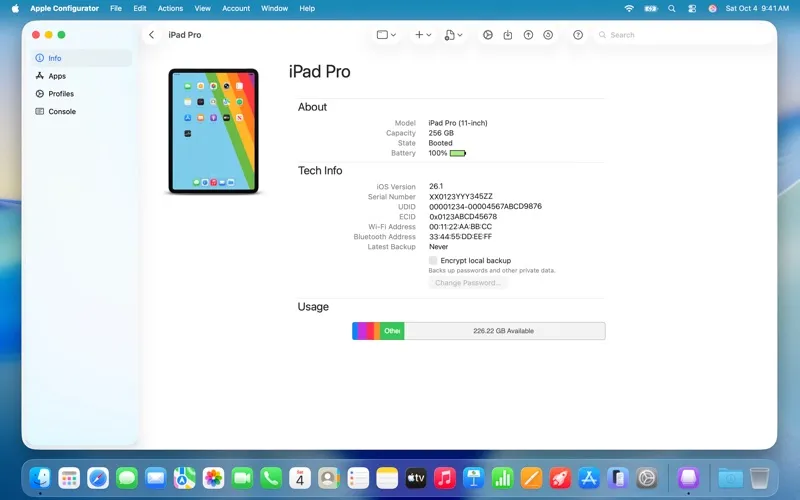Click the Change Password button
Screen dimensions: 800x500
467,283
